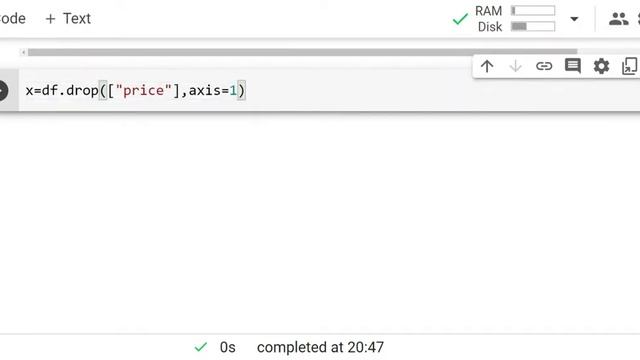Move cell up with arrow icon
Viewport: 640px width, 360px height.
coord(487,66)
